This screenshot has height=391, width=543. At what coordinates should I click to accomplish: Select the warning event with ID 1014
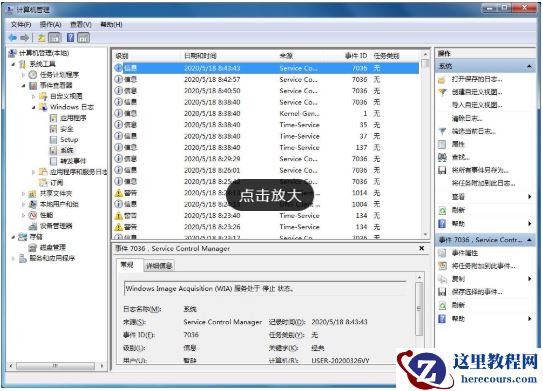[266, 193]
